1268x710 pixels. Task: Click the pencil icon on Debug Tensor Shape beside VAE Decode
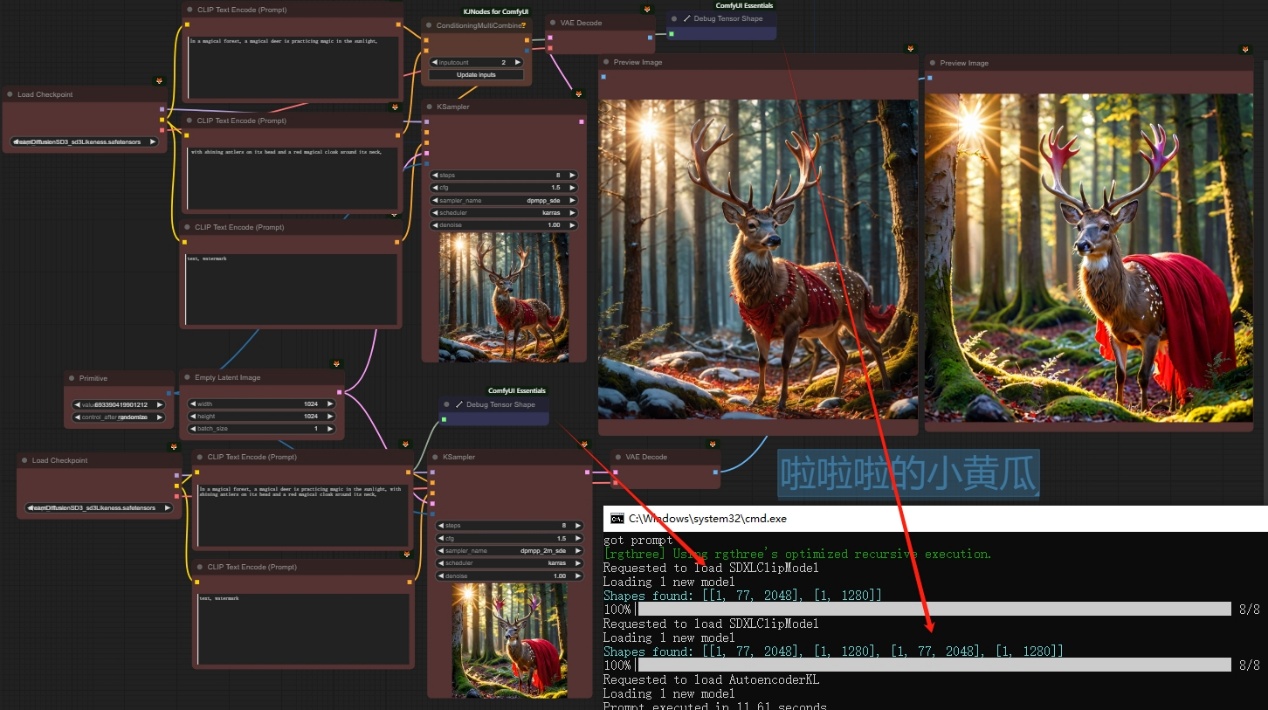point(687,19)
